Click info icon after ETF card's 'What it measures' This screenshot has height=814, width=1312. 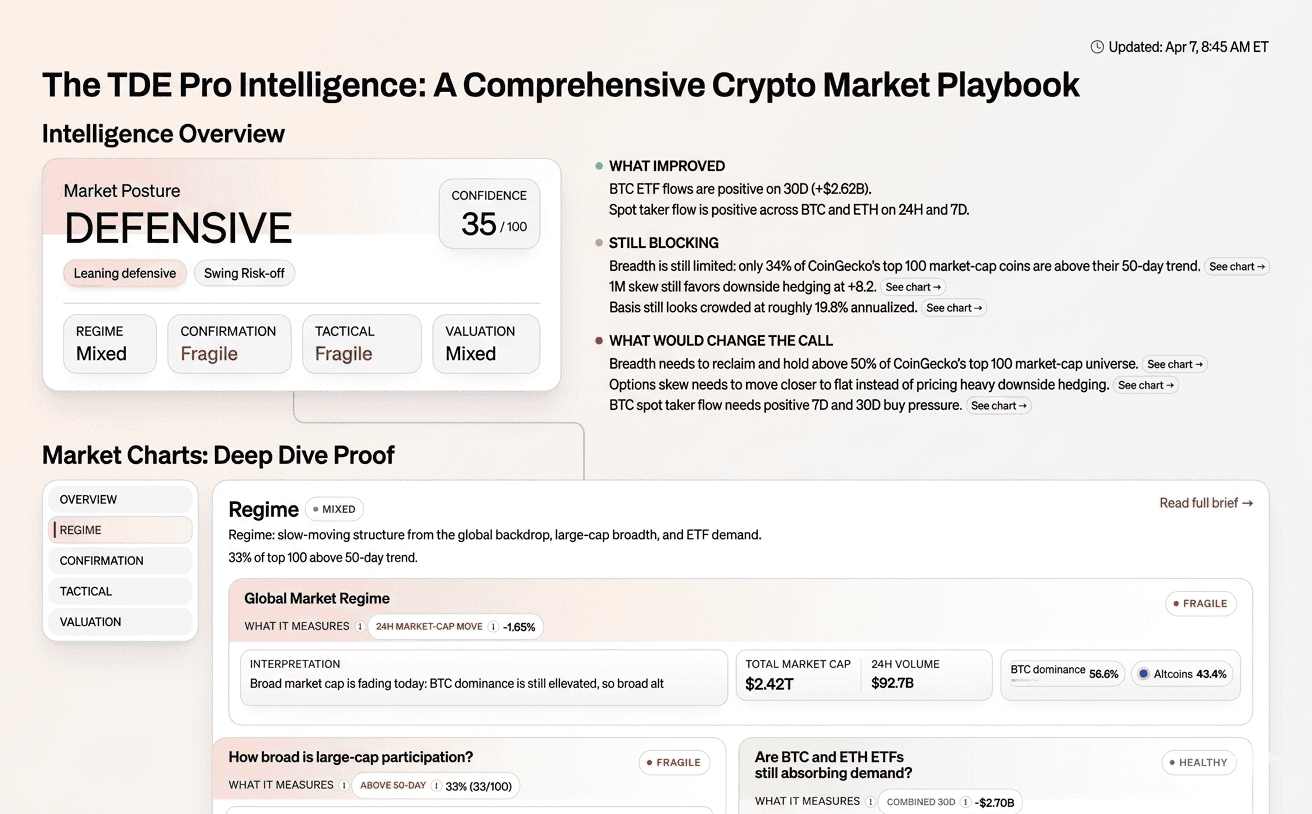(870, 802)
